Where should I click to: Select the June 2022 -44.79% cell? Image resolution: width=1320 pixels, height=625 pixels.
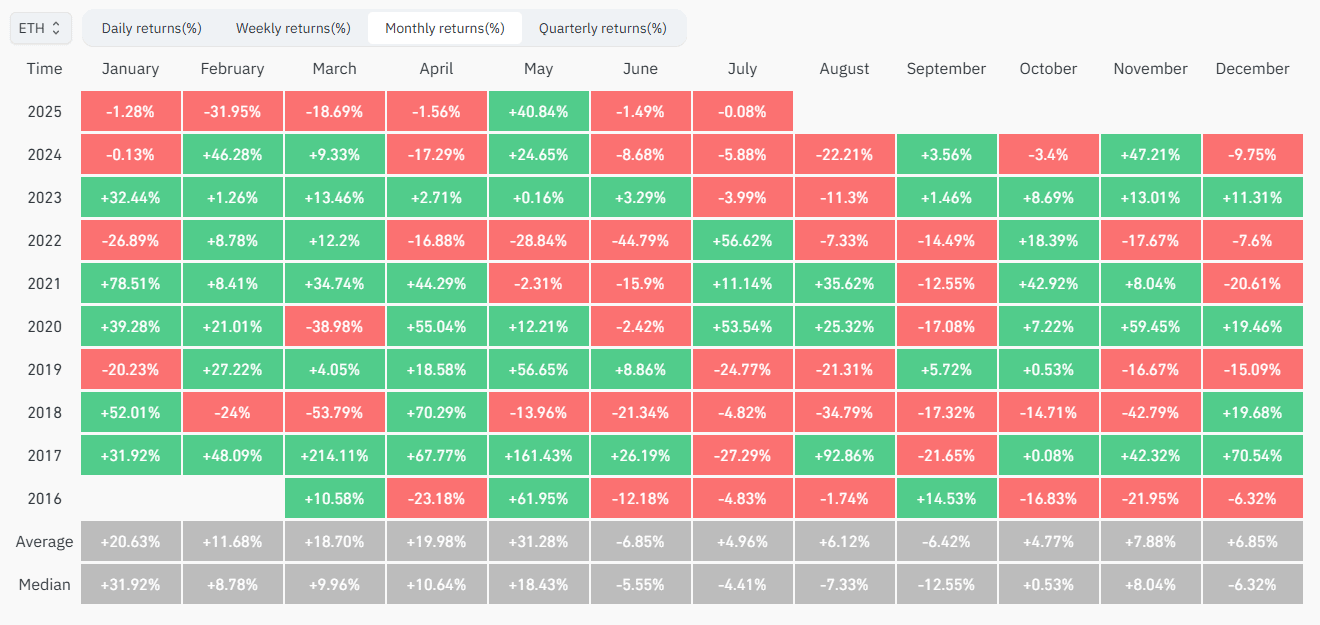point(640,240)
